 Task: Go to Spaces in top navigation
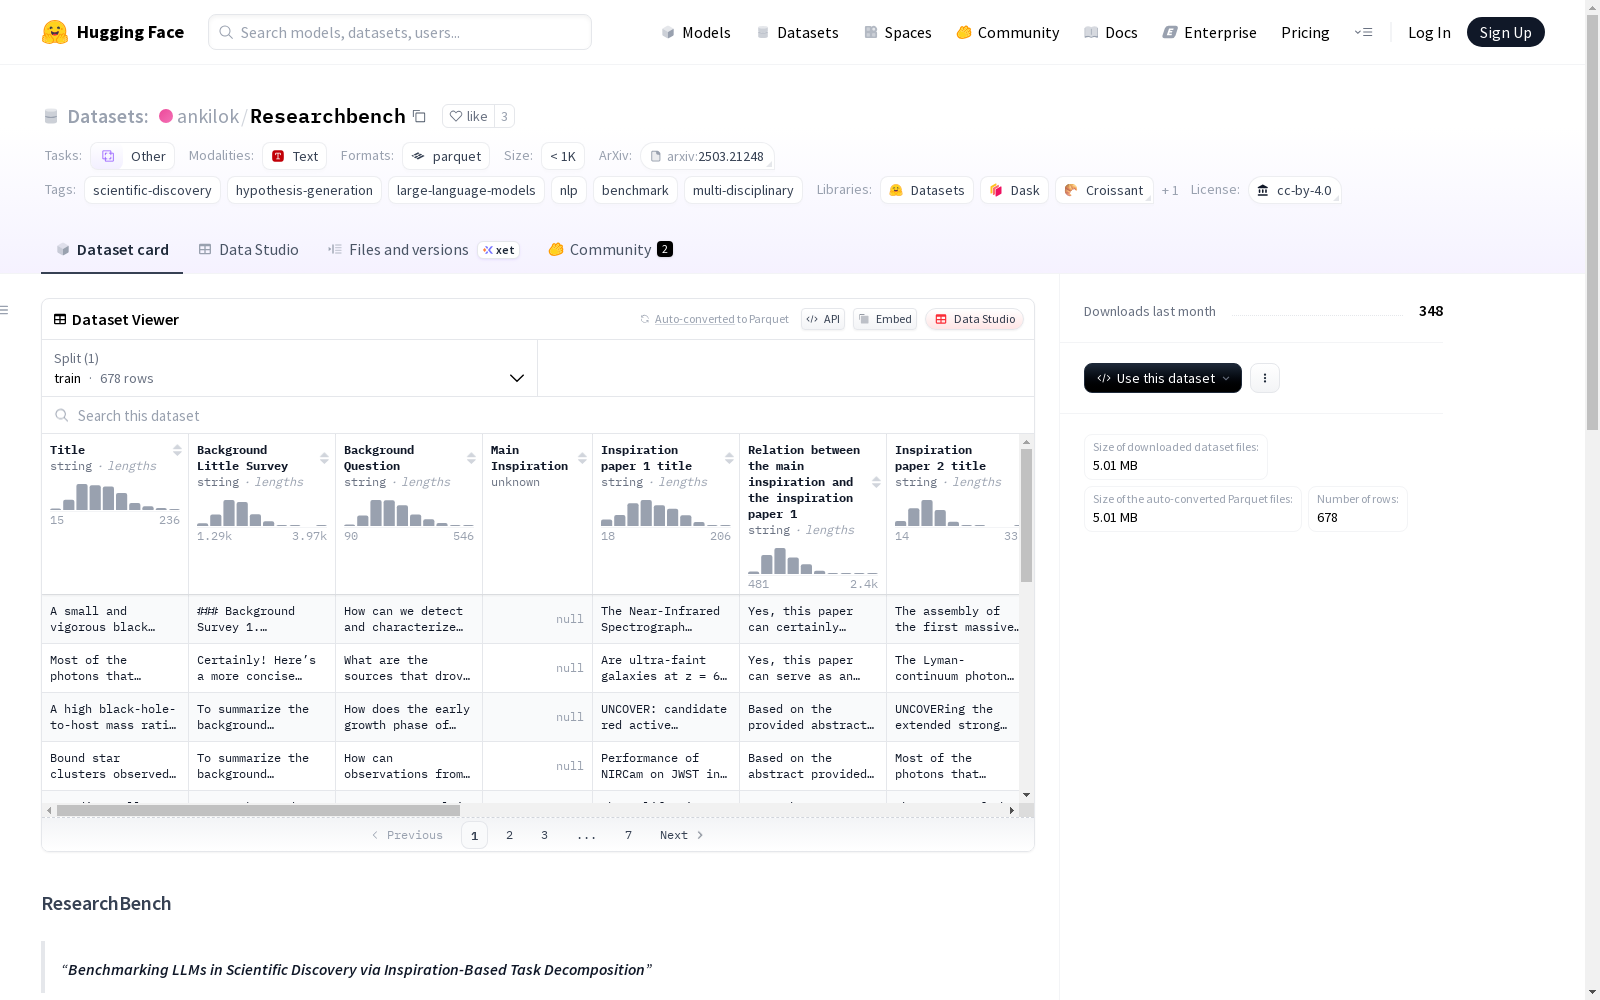[898, 32]
